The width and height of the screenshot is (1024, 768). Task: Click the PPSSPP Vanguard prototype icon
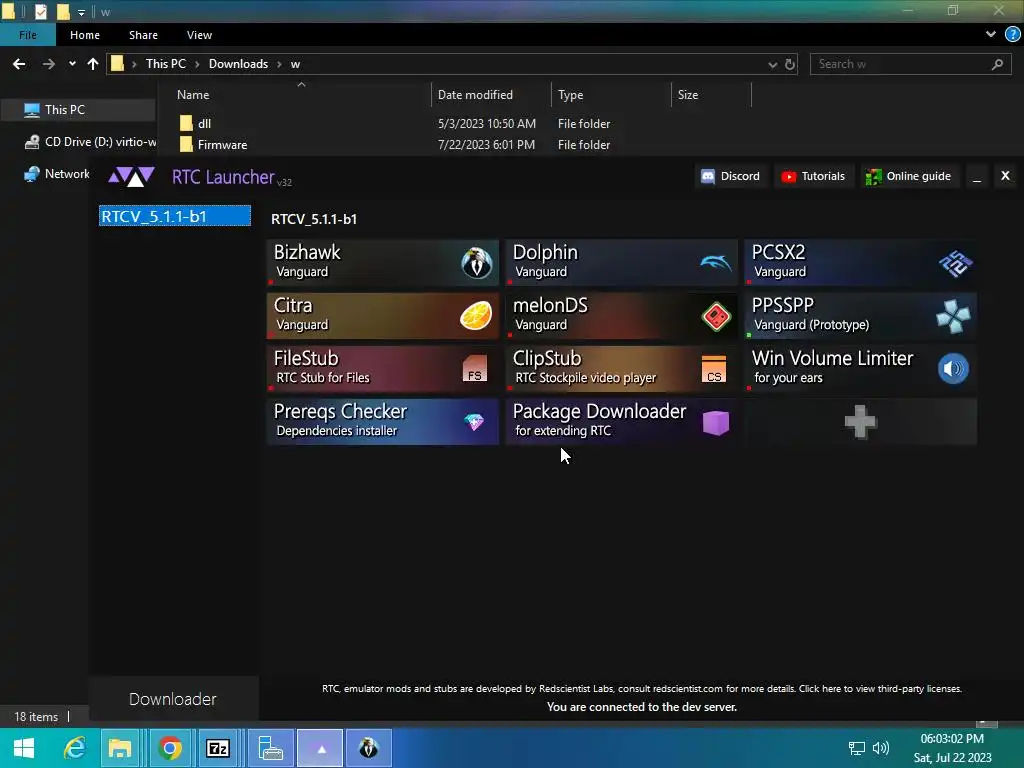click(x=953, y=317)
